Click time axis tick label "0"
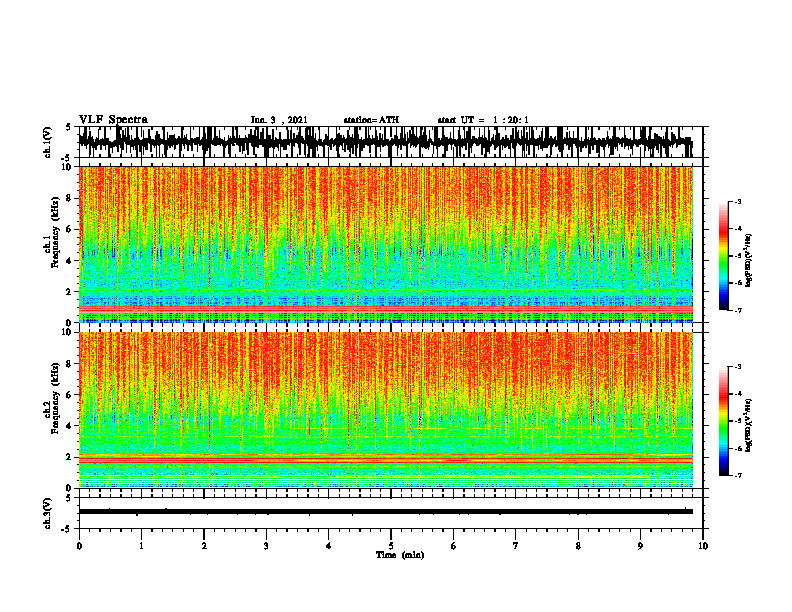 pyautogui.click(x=79, y=546)
